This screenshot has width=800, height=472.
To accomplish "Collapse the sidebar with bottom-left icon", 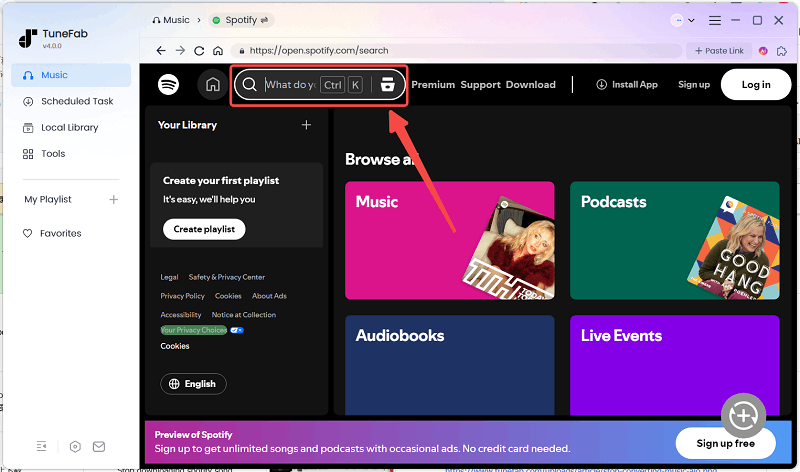I will pos(41,446).
